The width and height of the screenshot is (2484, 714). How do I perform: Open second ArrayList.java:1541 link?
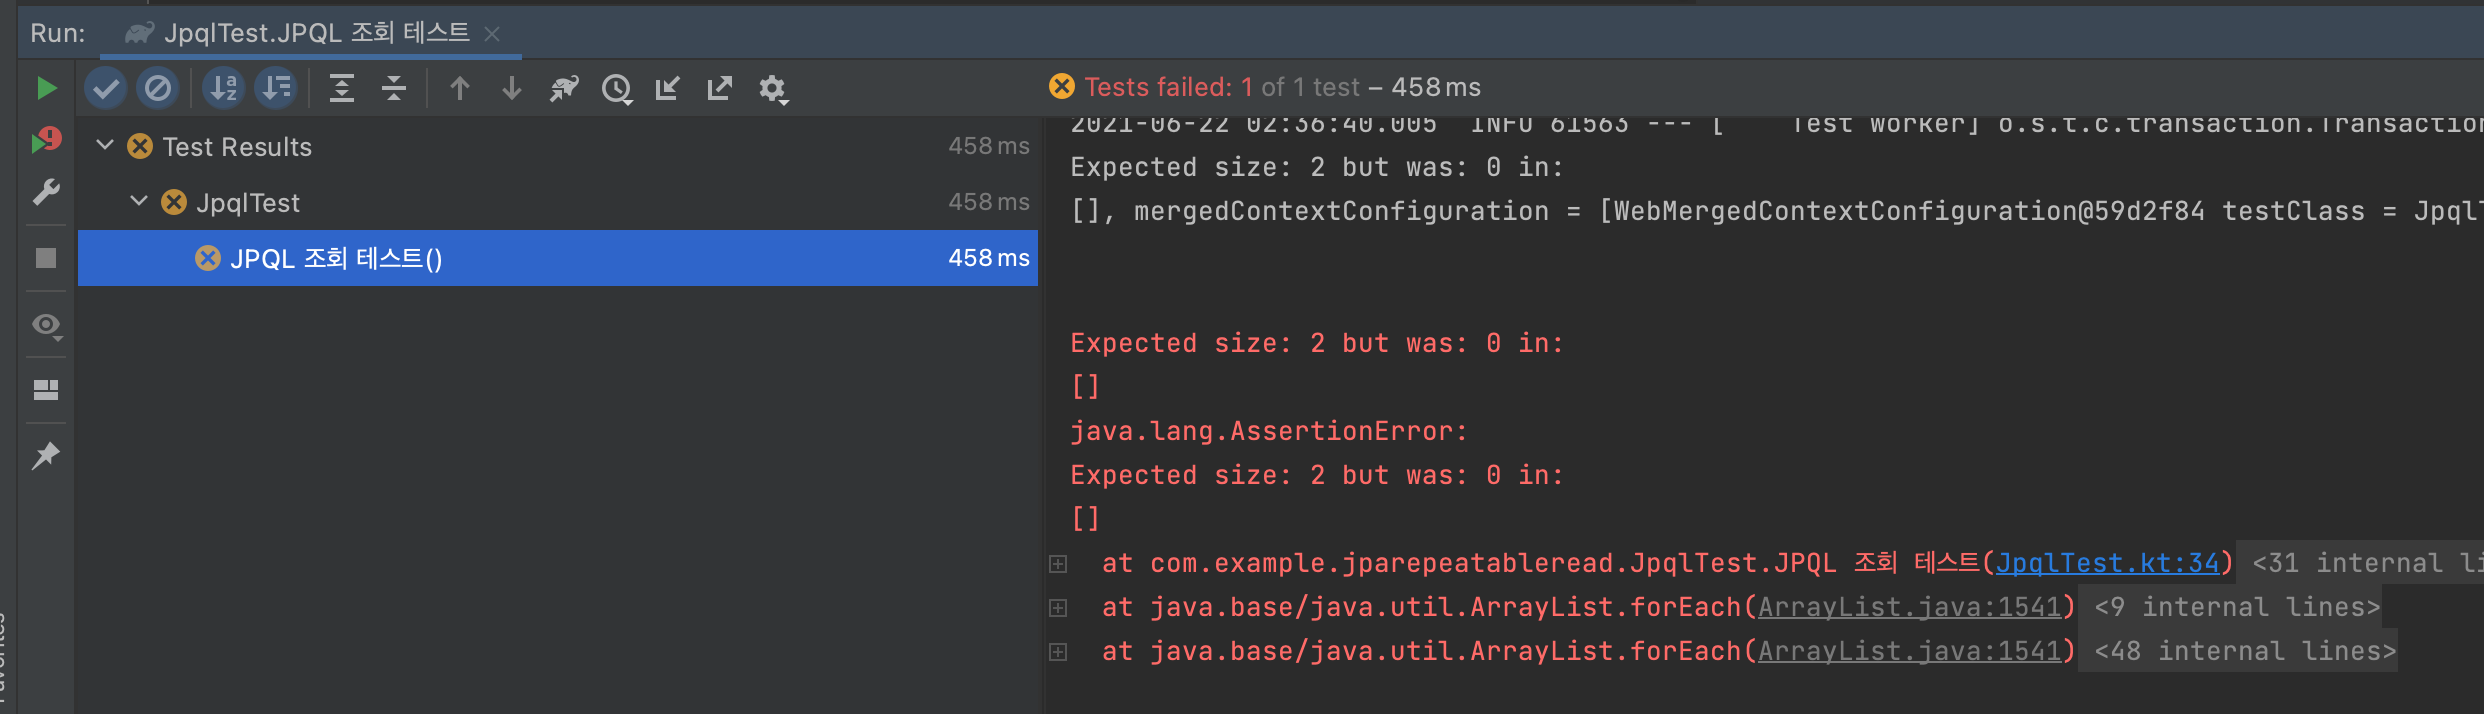(x=1910, y=652)
